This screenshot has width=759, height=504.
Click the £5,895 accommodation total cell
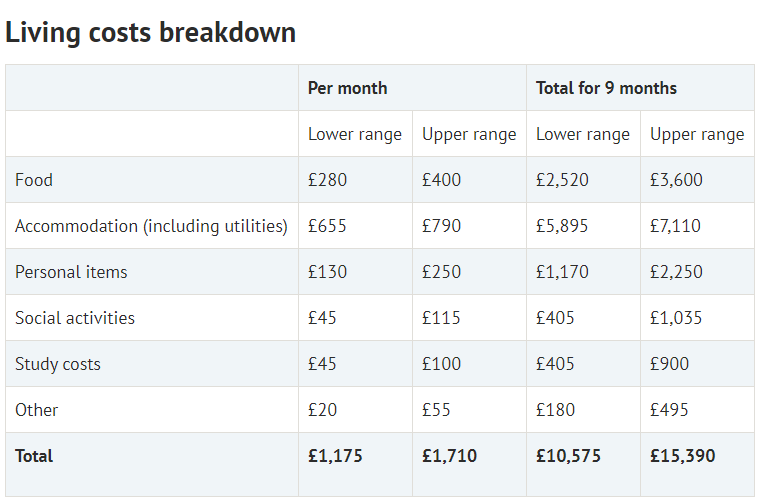pos(562,226)
